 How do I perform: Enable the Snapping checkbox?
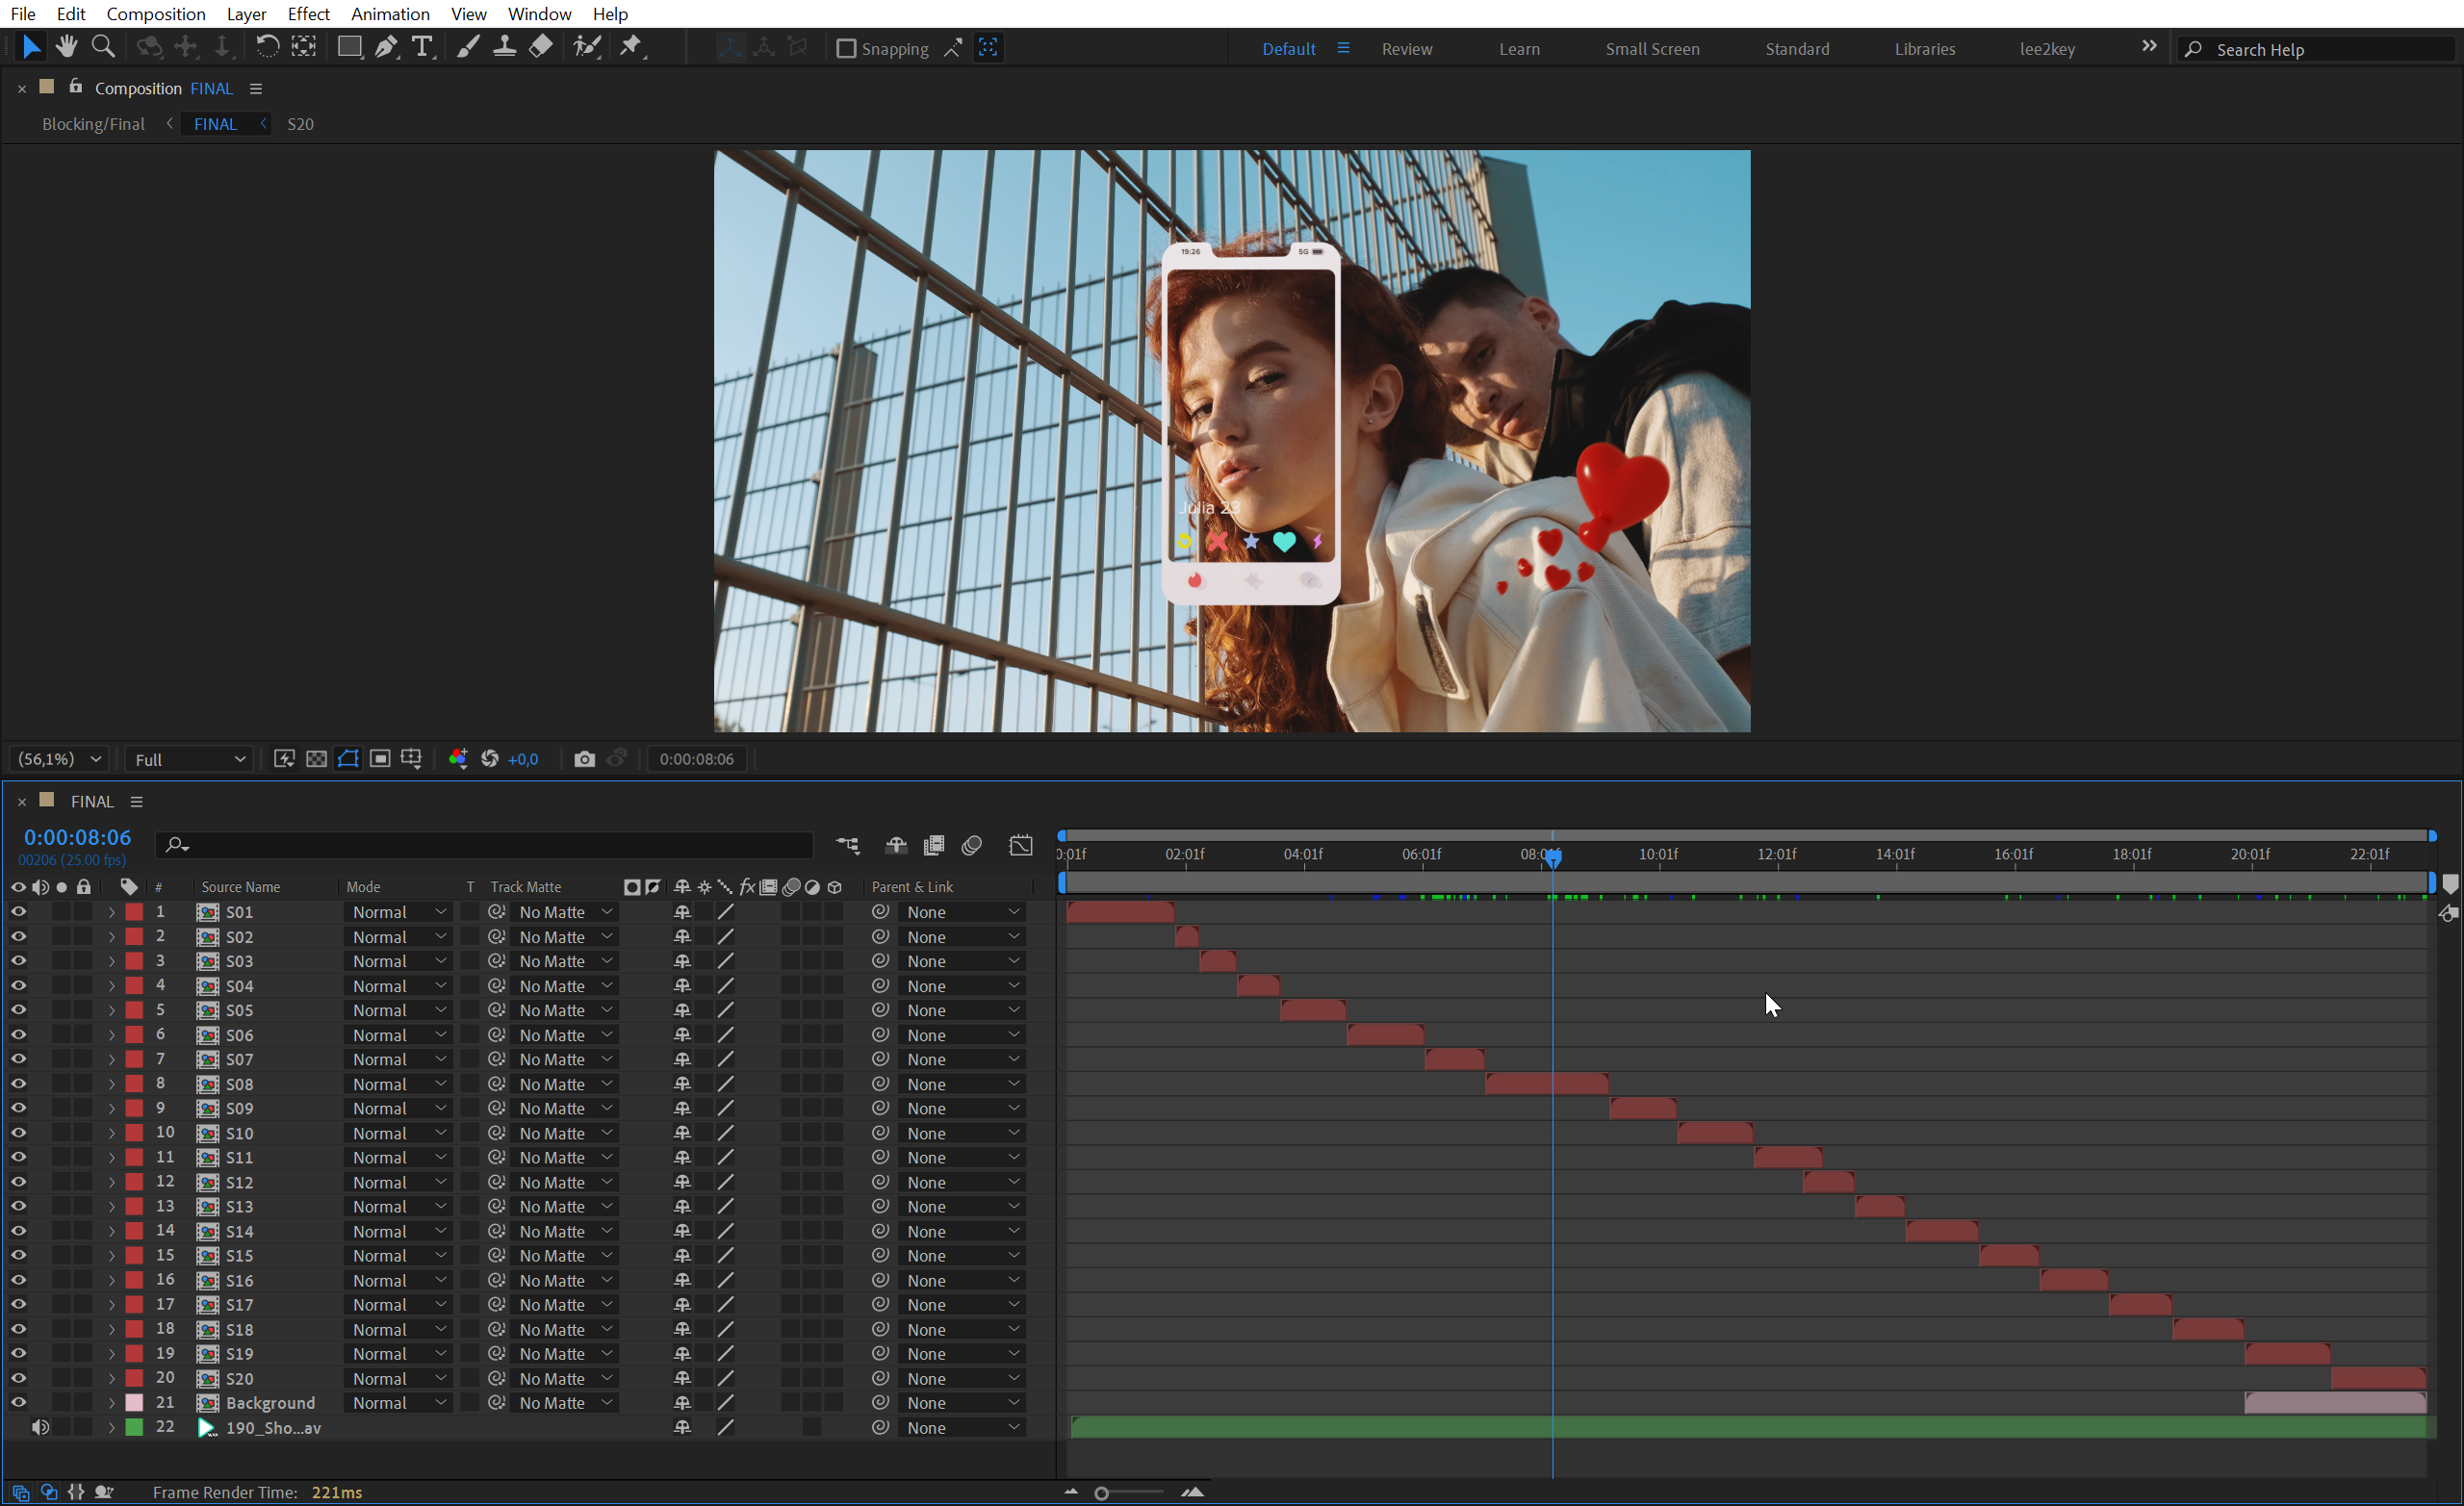click(846, 48)
